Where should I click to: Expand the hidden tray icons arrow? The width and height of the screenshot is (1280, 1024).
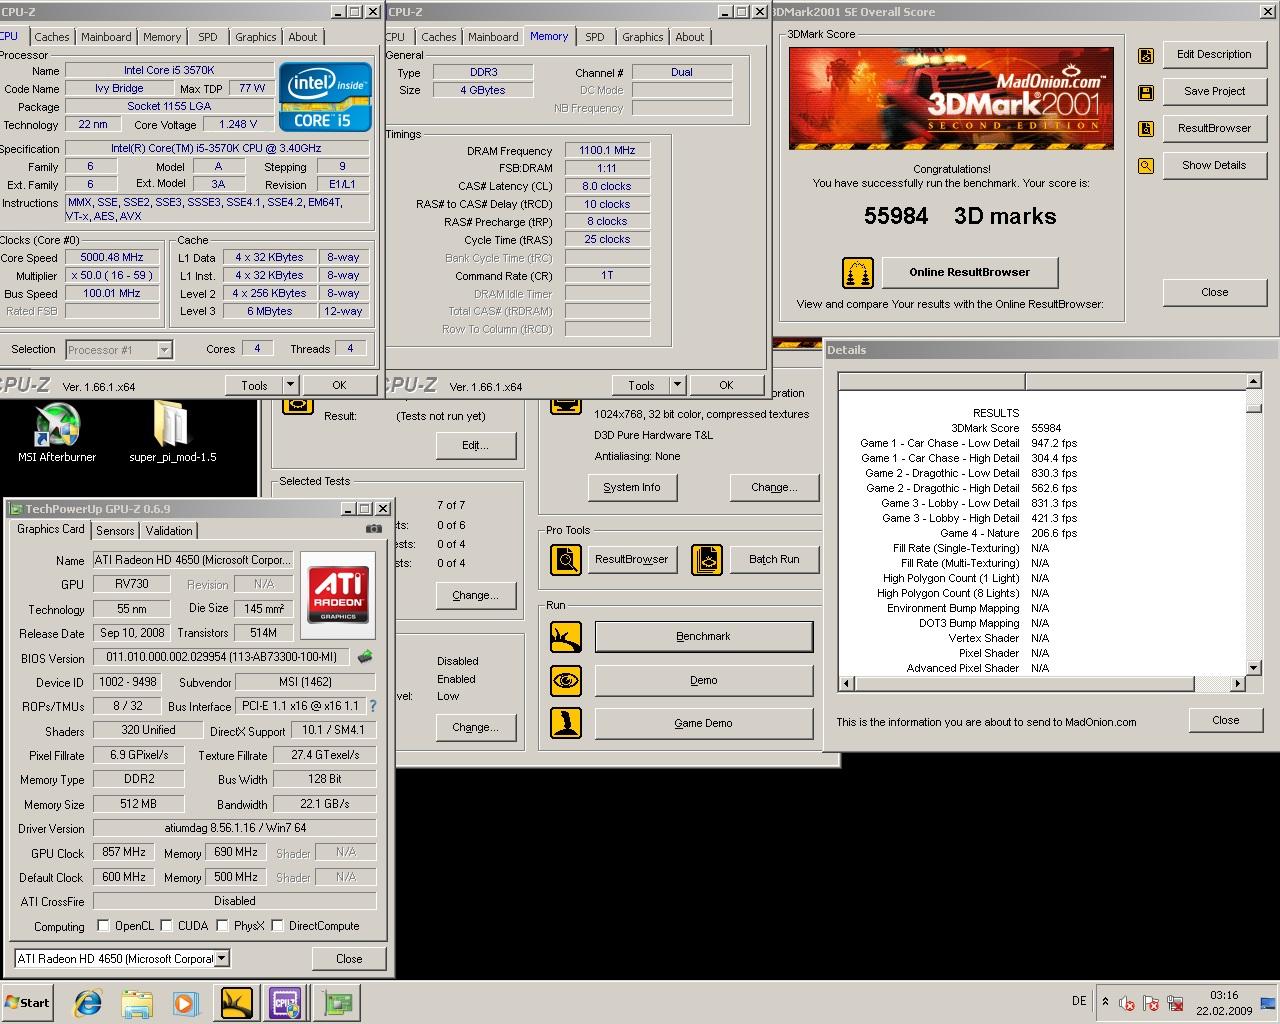(x=1105, y=1001)
